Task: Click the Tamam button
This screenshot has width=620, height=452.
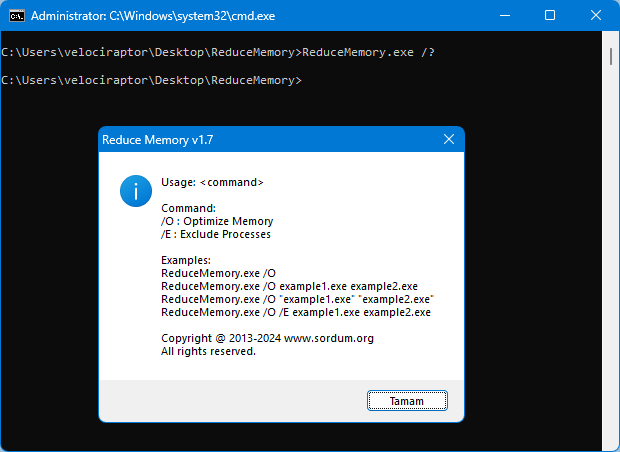Action: 407,400
